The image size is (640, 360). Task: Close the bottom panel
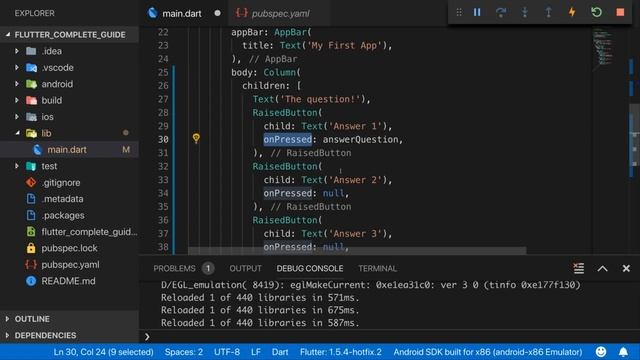pos(626,268)
